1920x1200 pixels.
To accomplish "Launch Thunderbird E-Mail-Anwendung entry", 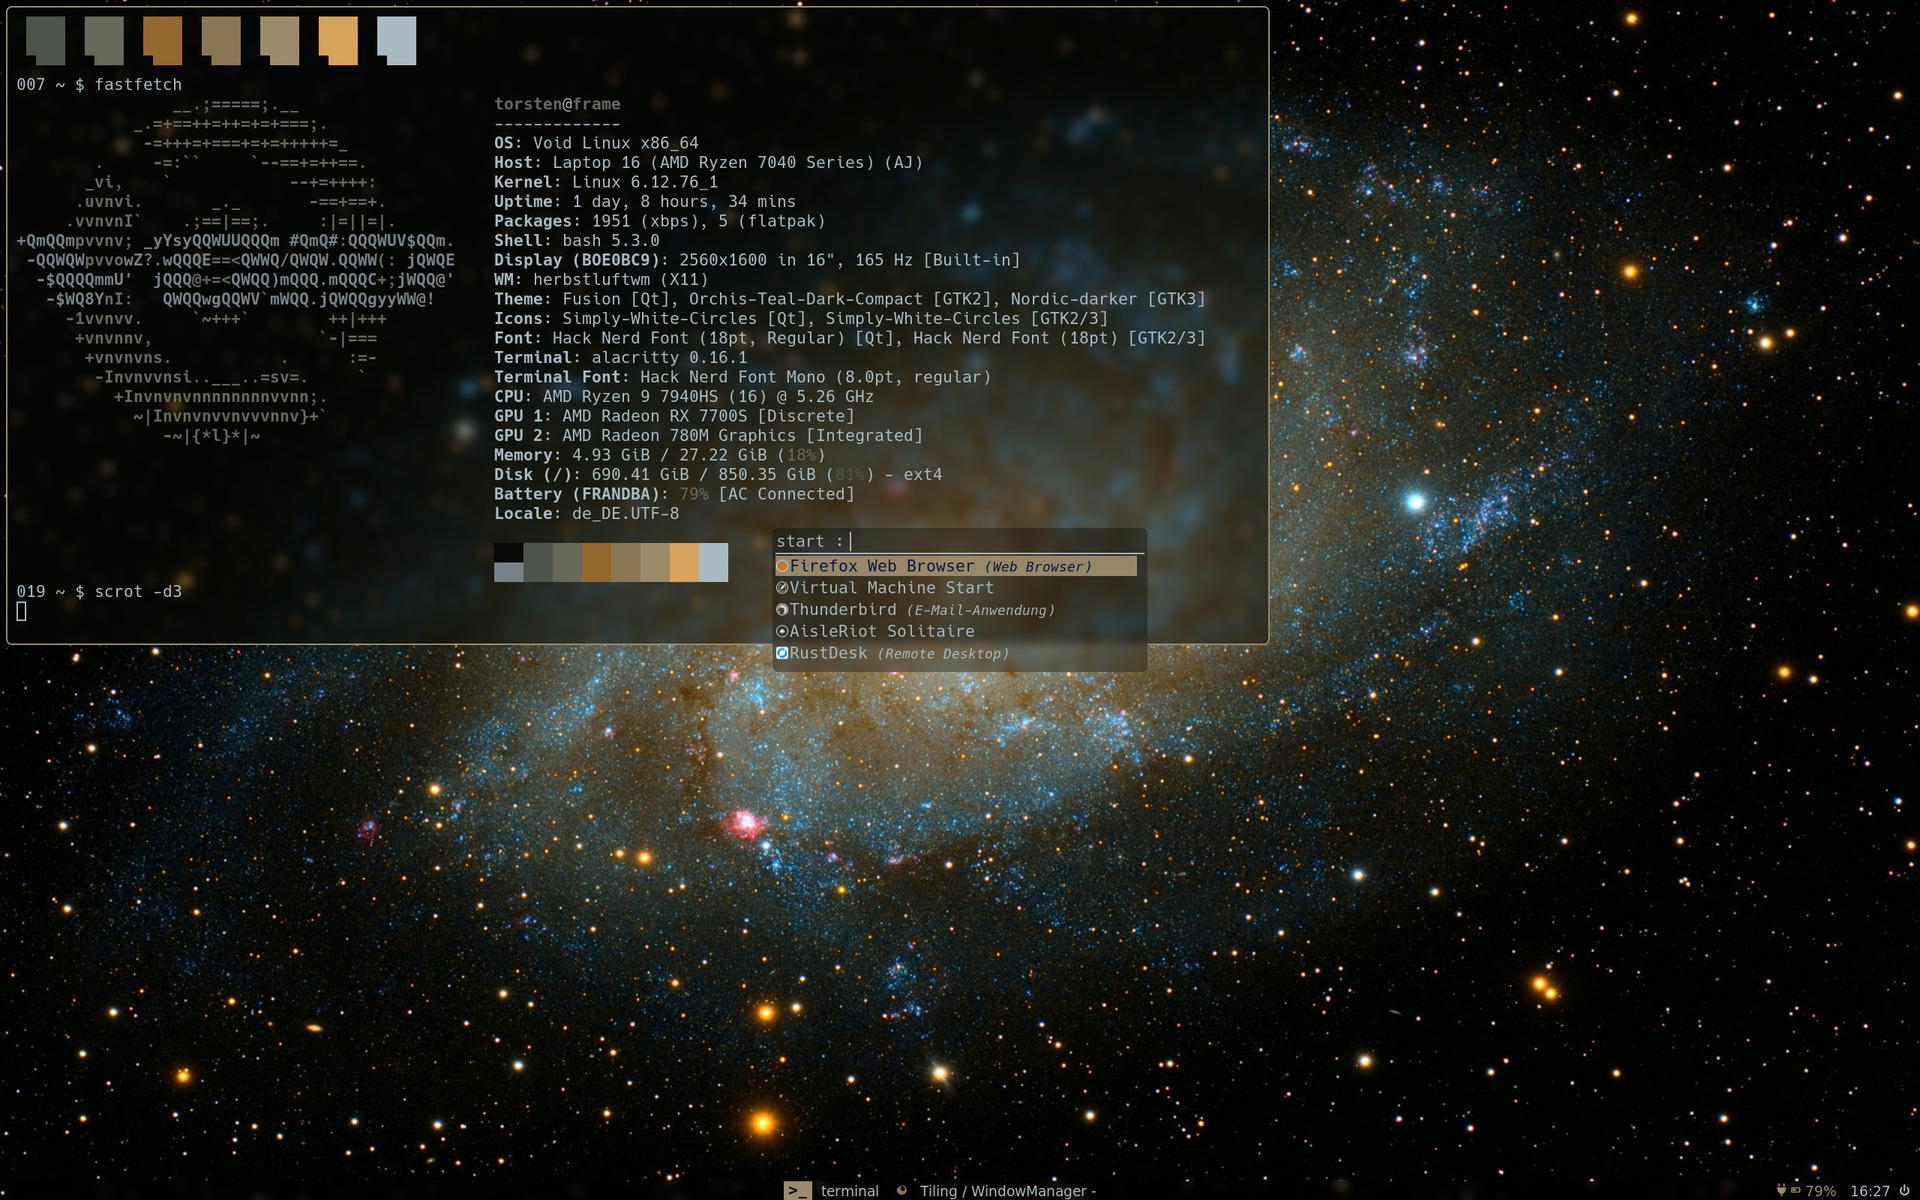I will tap(920, 610).
